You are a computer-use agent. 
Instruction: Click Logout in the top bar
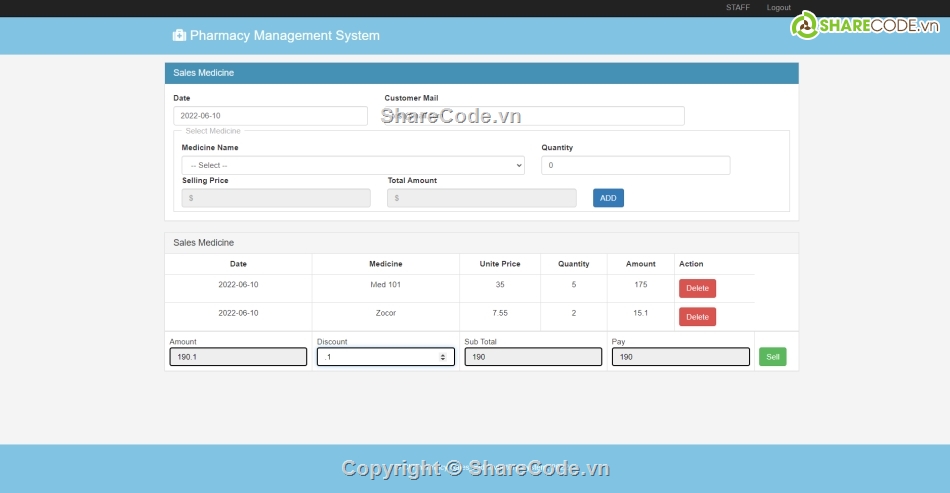point(778,8)
